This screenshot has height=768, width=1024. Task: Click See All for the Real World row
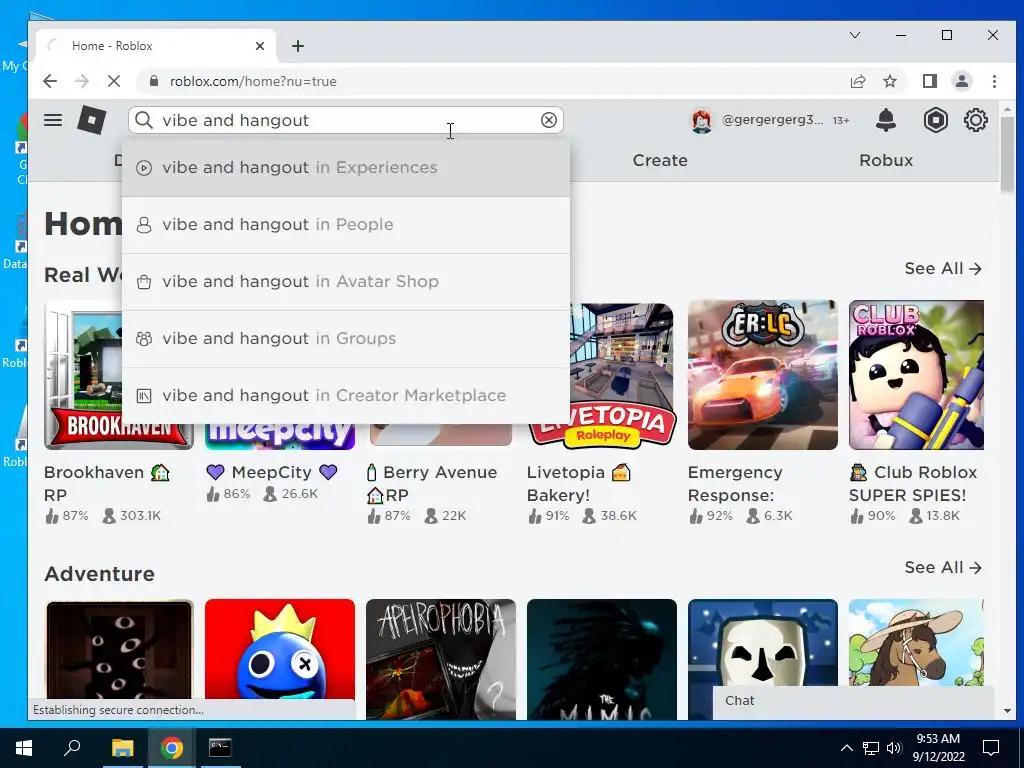pos(943,268)
